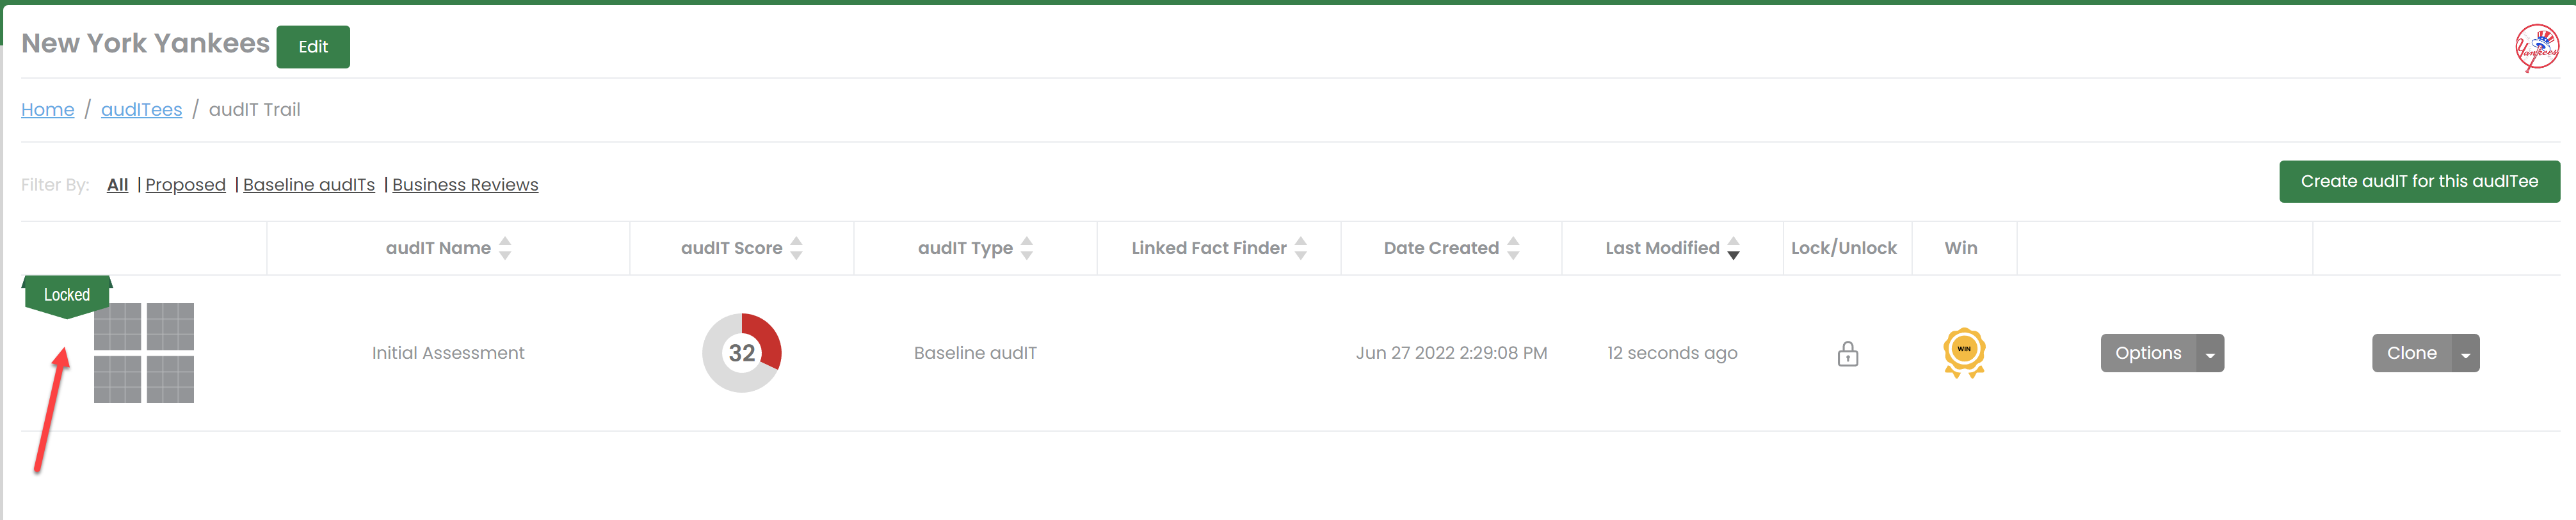
Task: Toggle the audIT Score sort order
Action: tap(797, 247)
